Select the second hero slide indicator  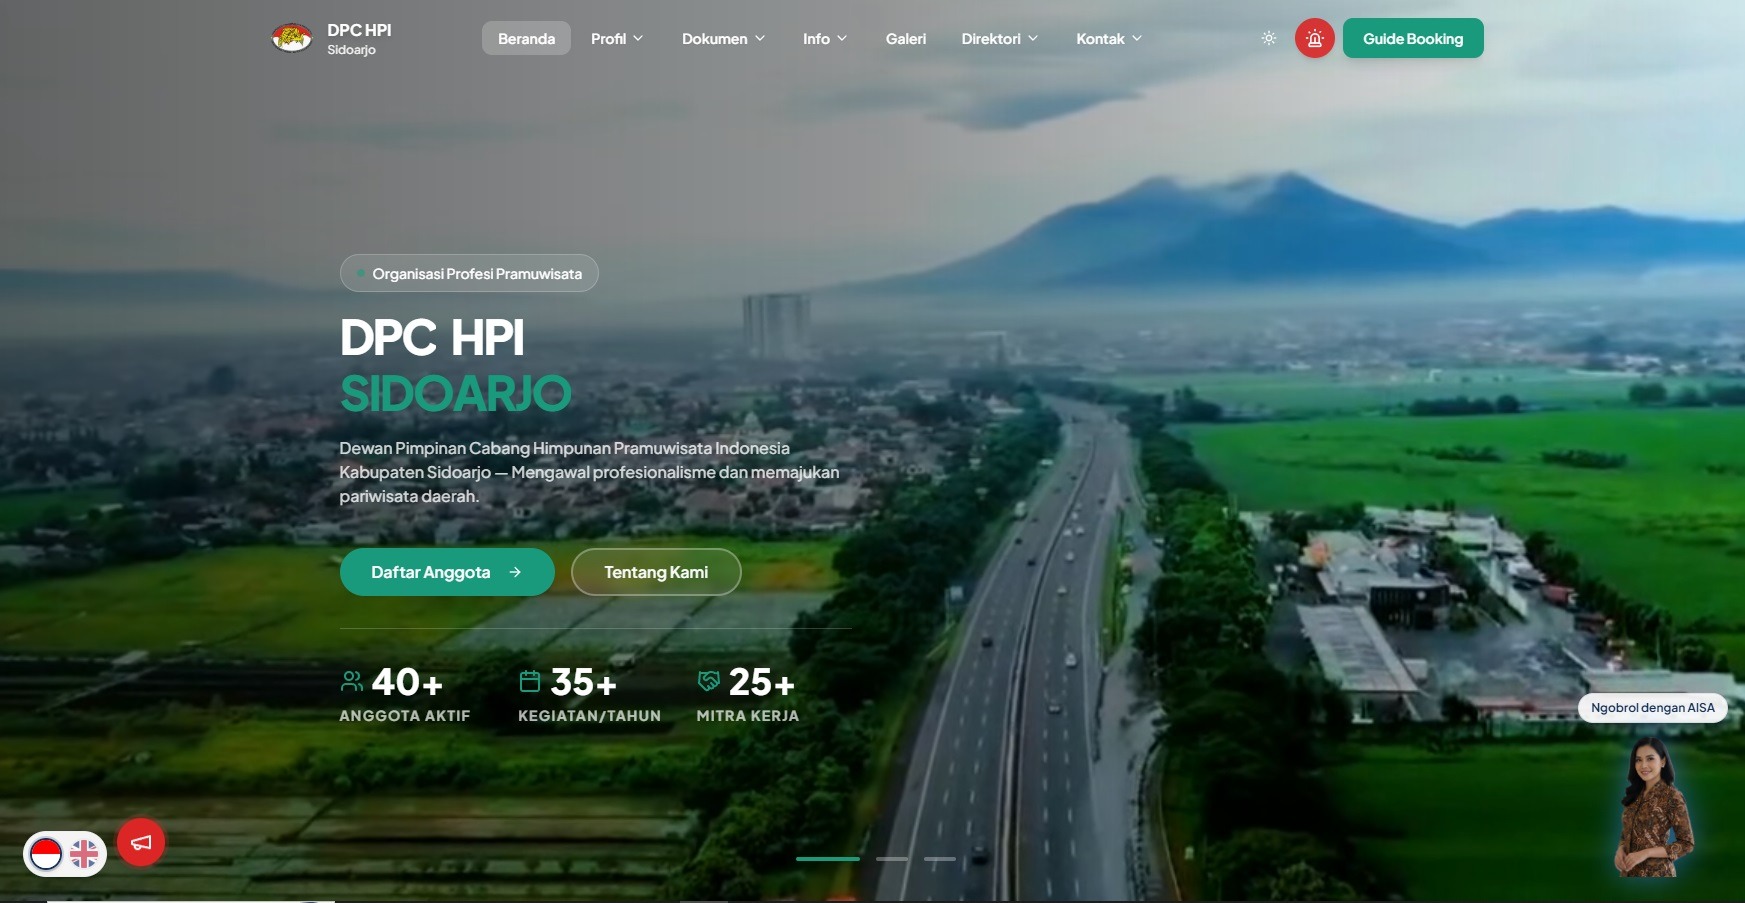click(892, 859)
